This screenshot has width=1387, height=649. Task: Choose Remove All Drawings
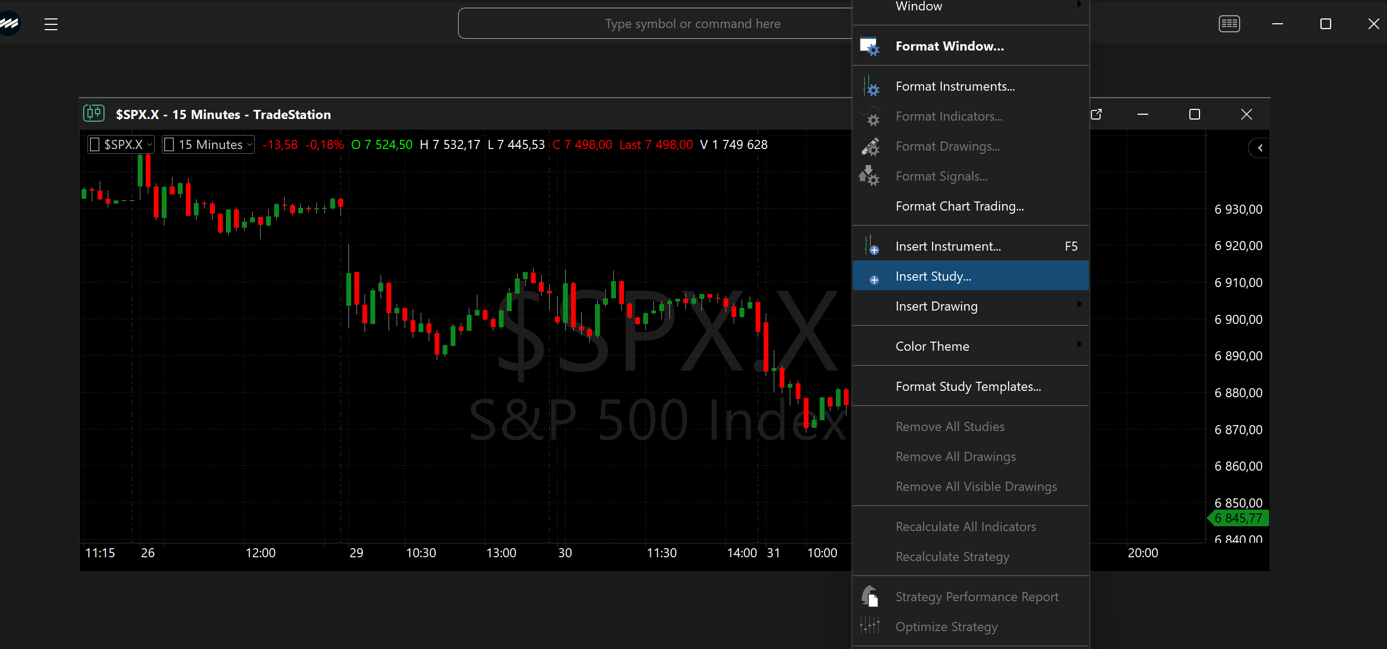970,456
